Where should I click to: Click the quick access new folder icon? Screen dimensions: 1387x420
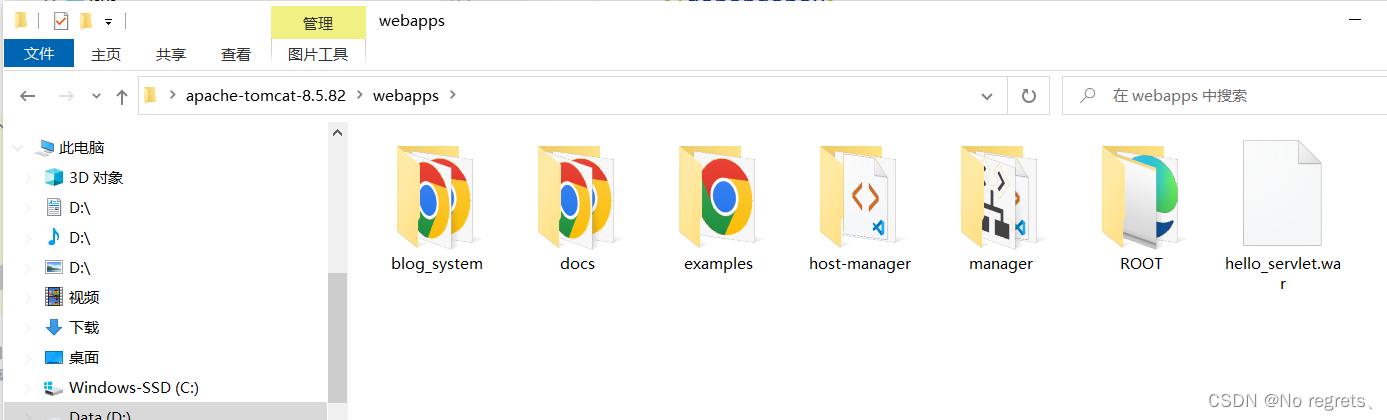point(85,20)
